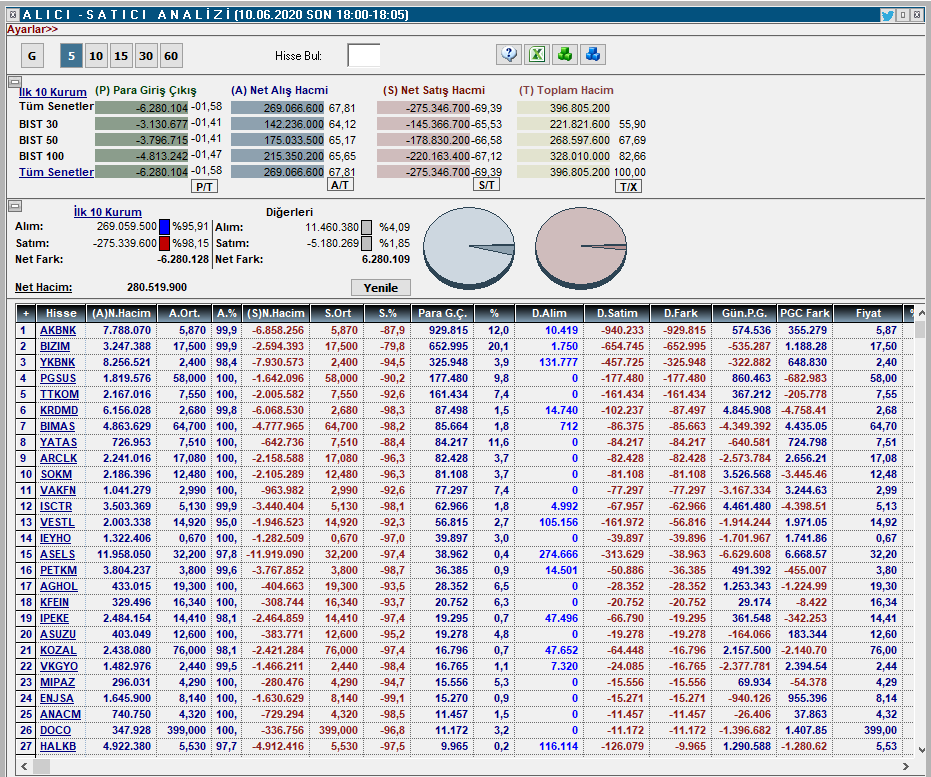Open the VESTL stock link

coord(57,522)
